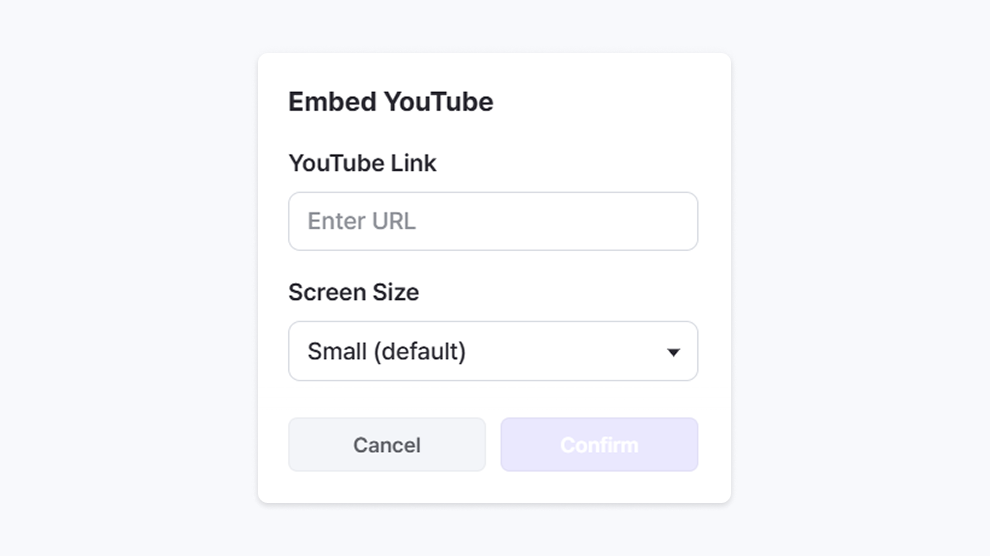Click the Enter URL placeholder text
Image resolution: width=990 pixels, height=556 pixels.
[x=361, y=221]
